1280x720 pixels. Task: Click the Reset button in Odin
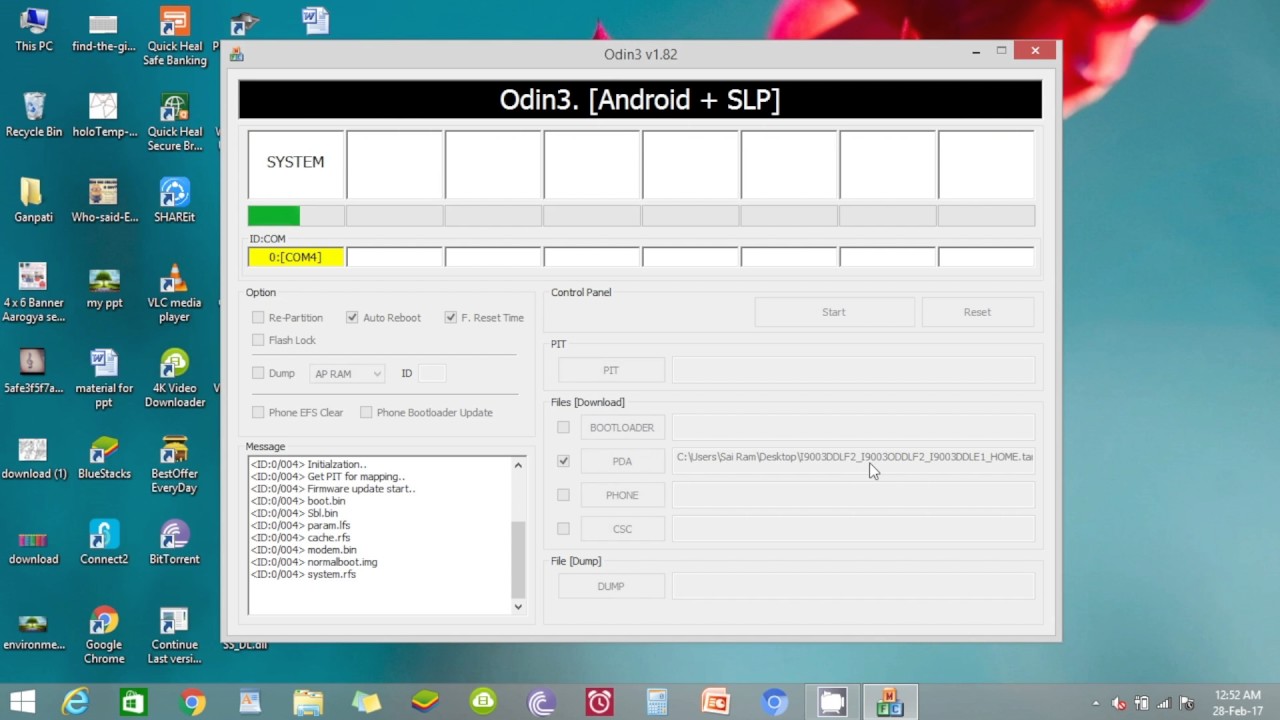point(977,312)
